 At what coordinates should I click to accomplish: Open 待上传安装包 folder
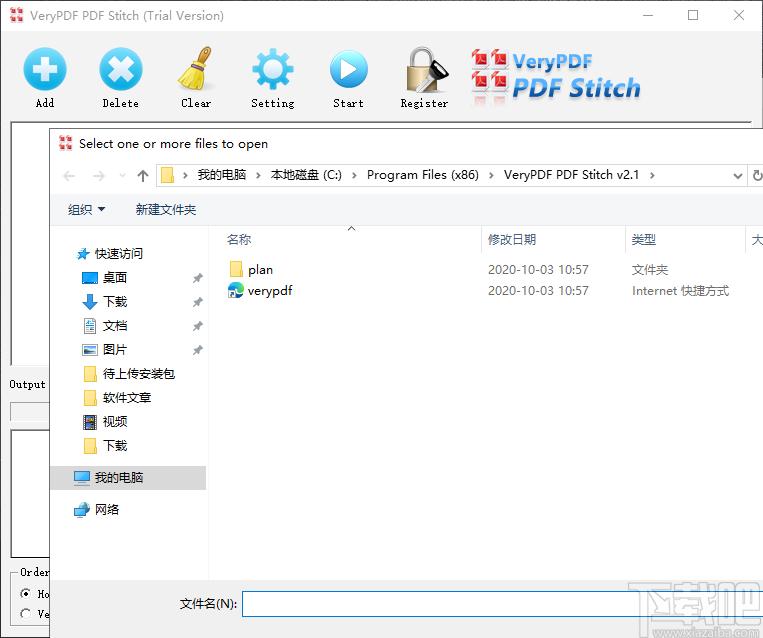(139, 374)
